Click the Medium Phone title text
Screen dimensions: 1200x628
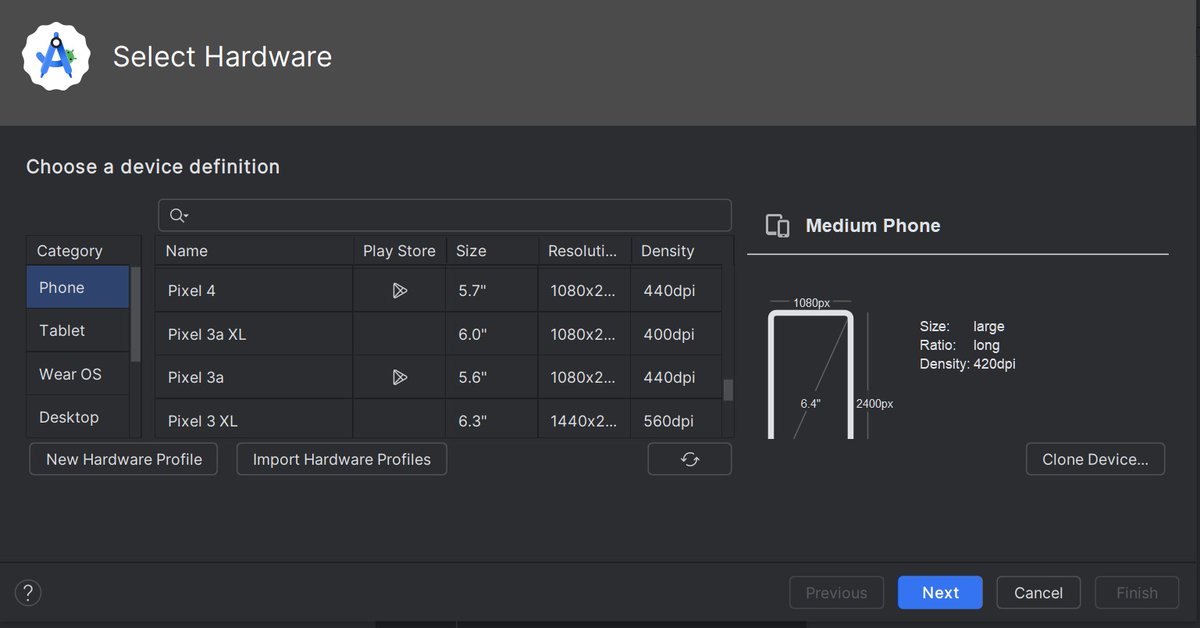873,226
